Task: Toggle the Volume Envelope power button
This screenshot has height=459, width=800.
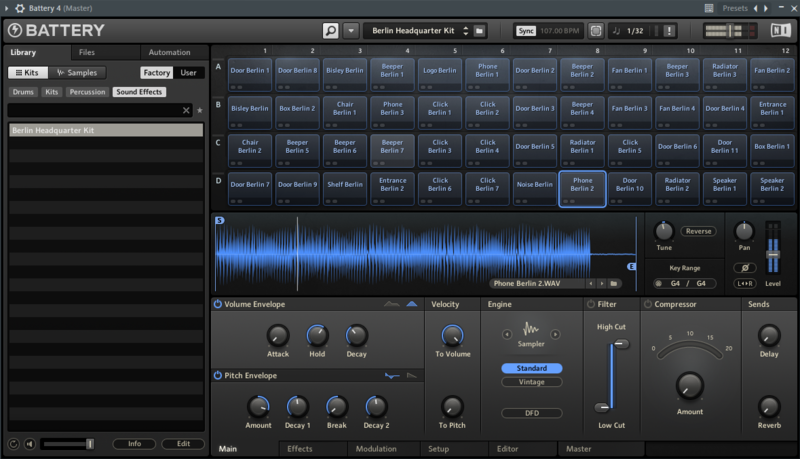Action: [x=218, y=304]
